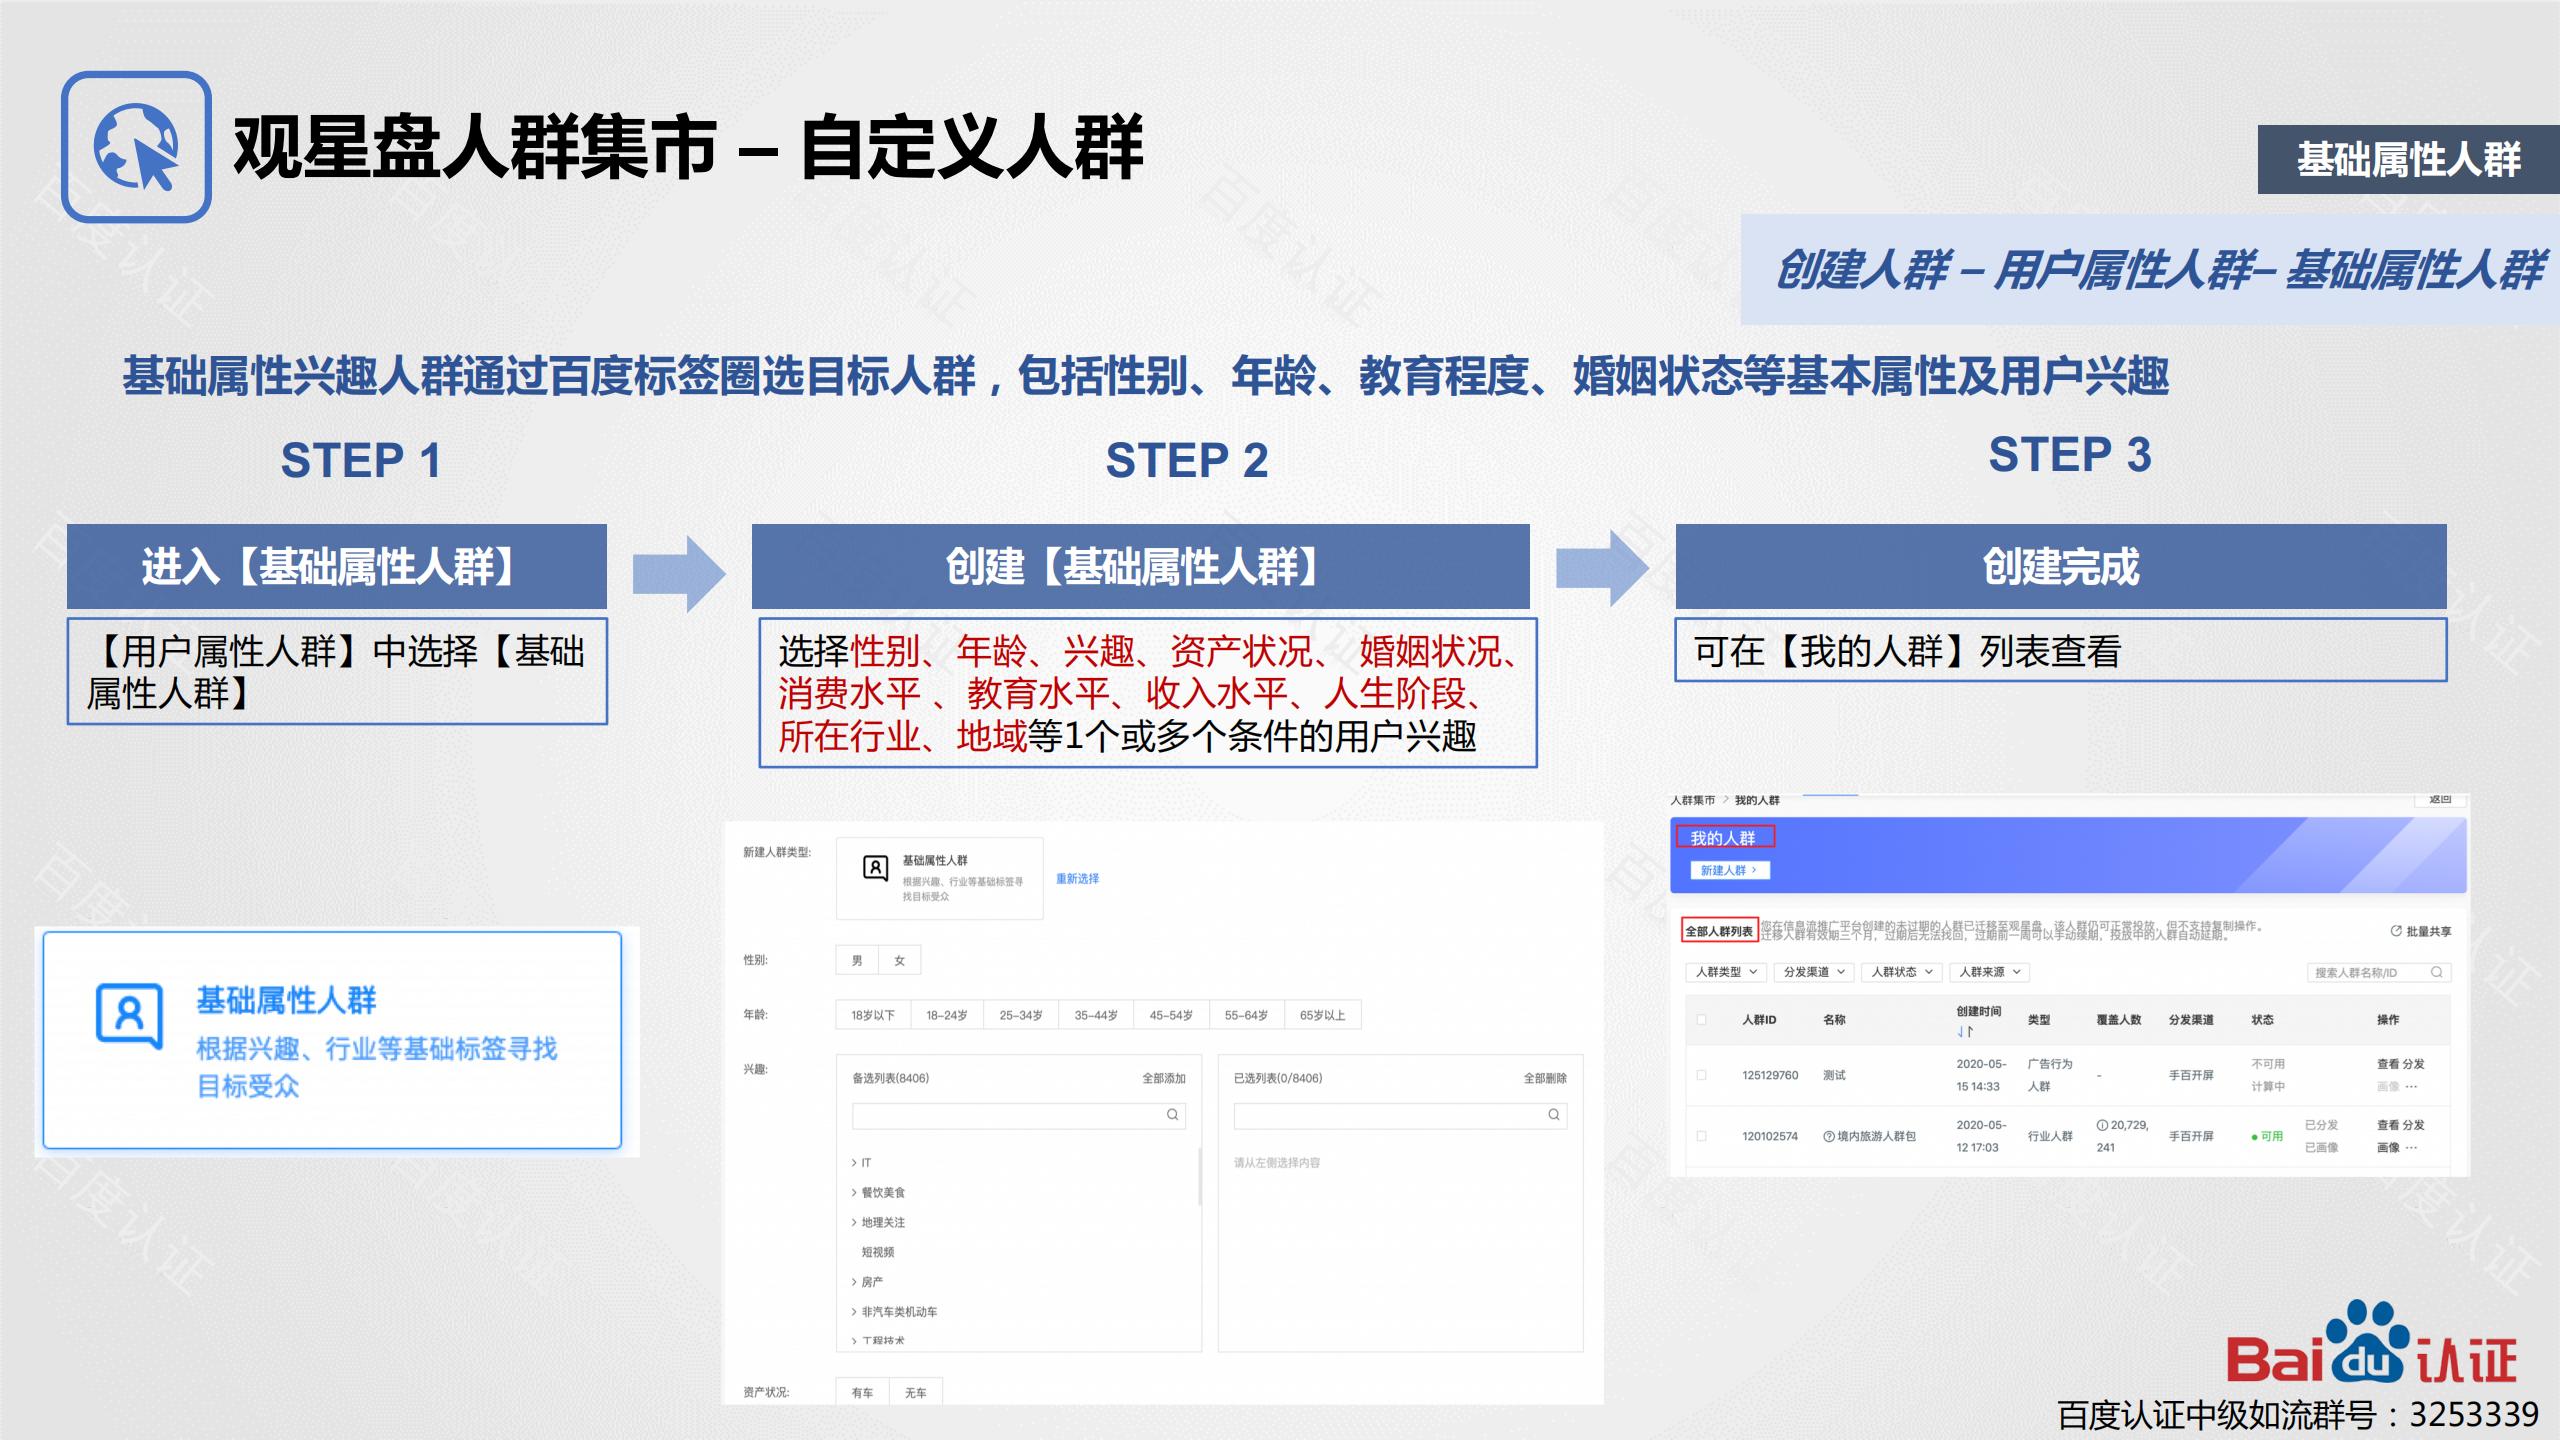The image size is (2560, 1440).
Task: Tick the checkbox for row 125129760
Action: pos(1702,1075)
